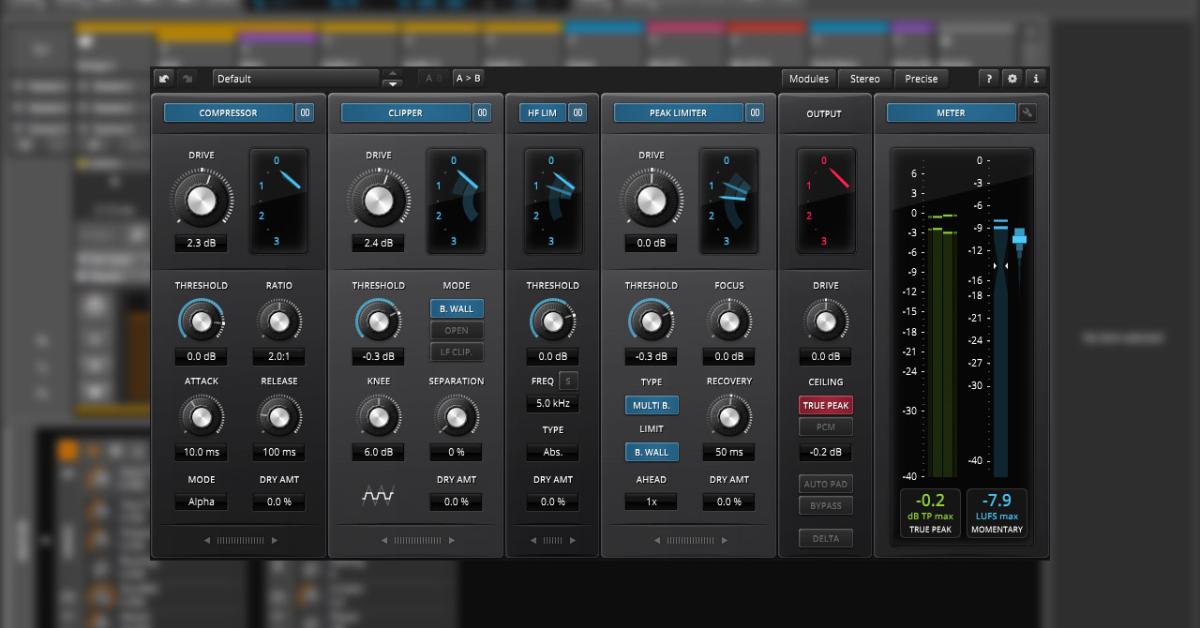The image size is (1200, 628).
Task: Enable the PCM ceiling mode
Action: (x=825, y=427)
